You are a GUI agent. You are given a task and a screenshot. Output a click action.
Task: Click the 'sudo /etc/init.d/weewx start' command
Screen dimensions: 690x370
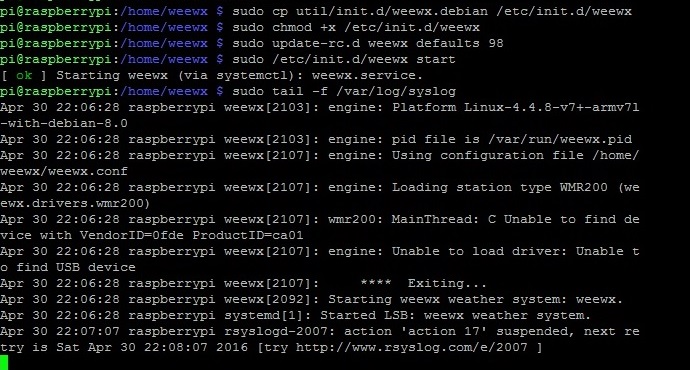pyautogui.click(x=344, y=59)
